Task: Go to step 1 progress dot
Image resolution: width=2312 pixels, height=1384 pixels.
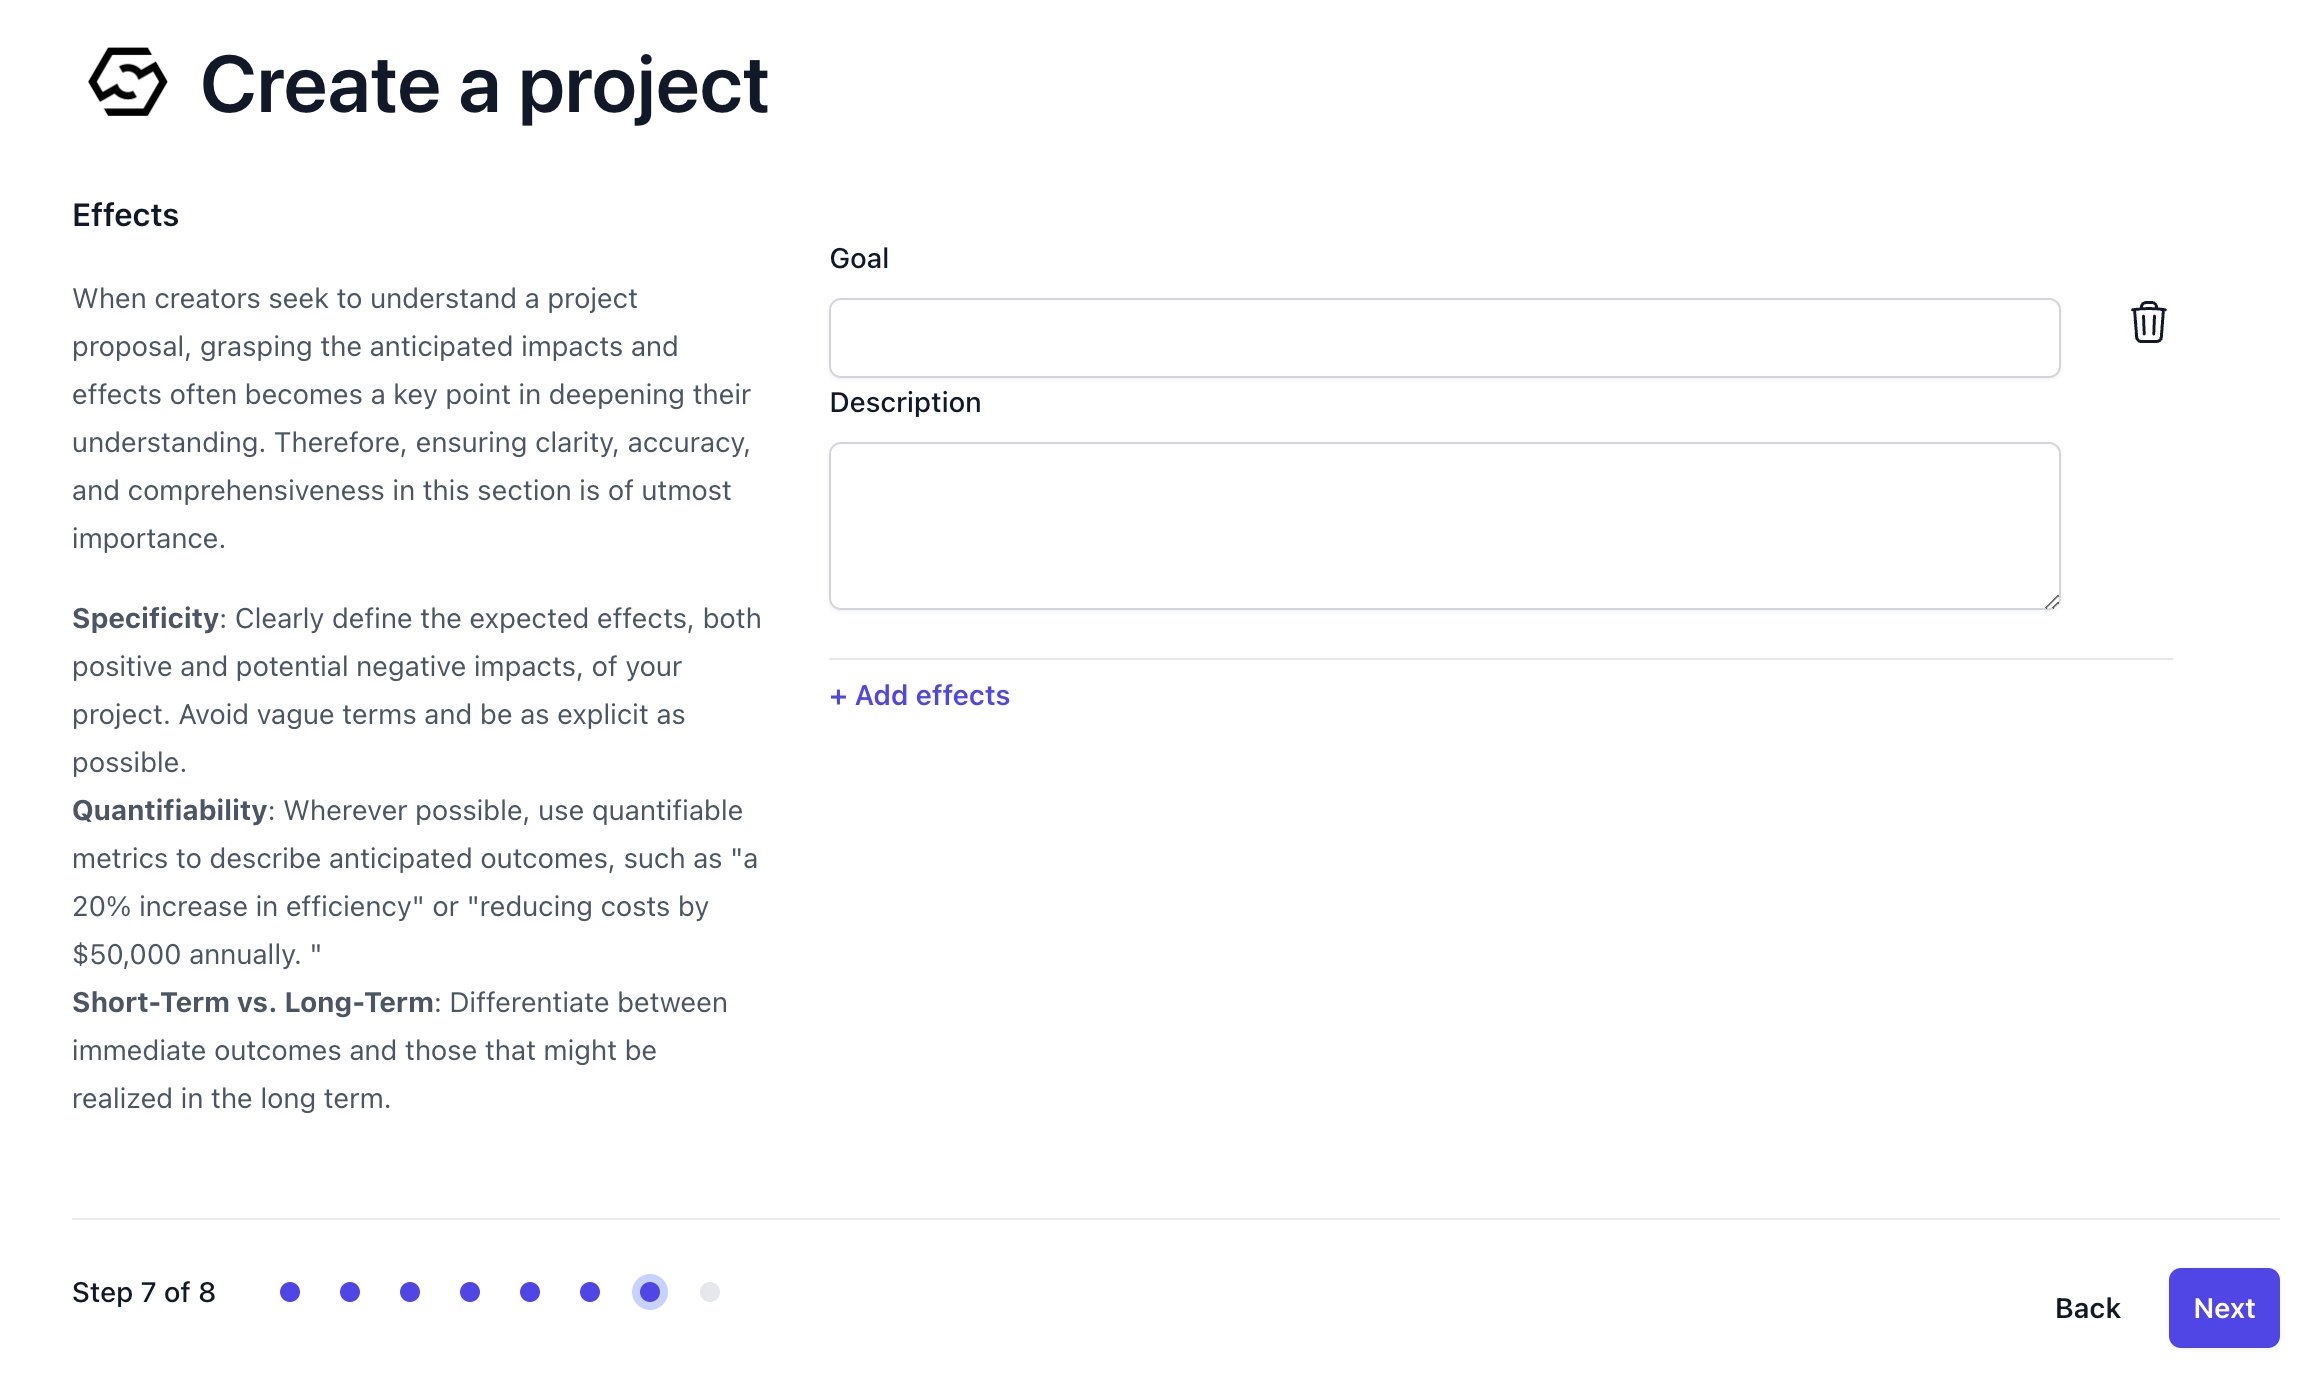Action: tap(290, 1292)
